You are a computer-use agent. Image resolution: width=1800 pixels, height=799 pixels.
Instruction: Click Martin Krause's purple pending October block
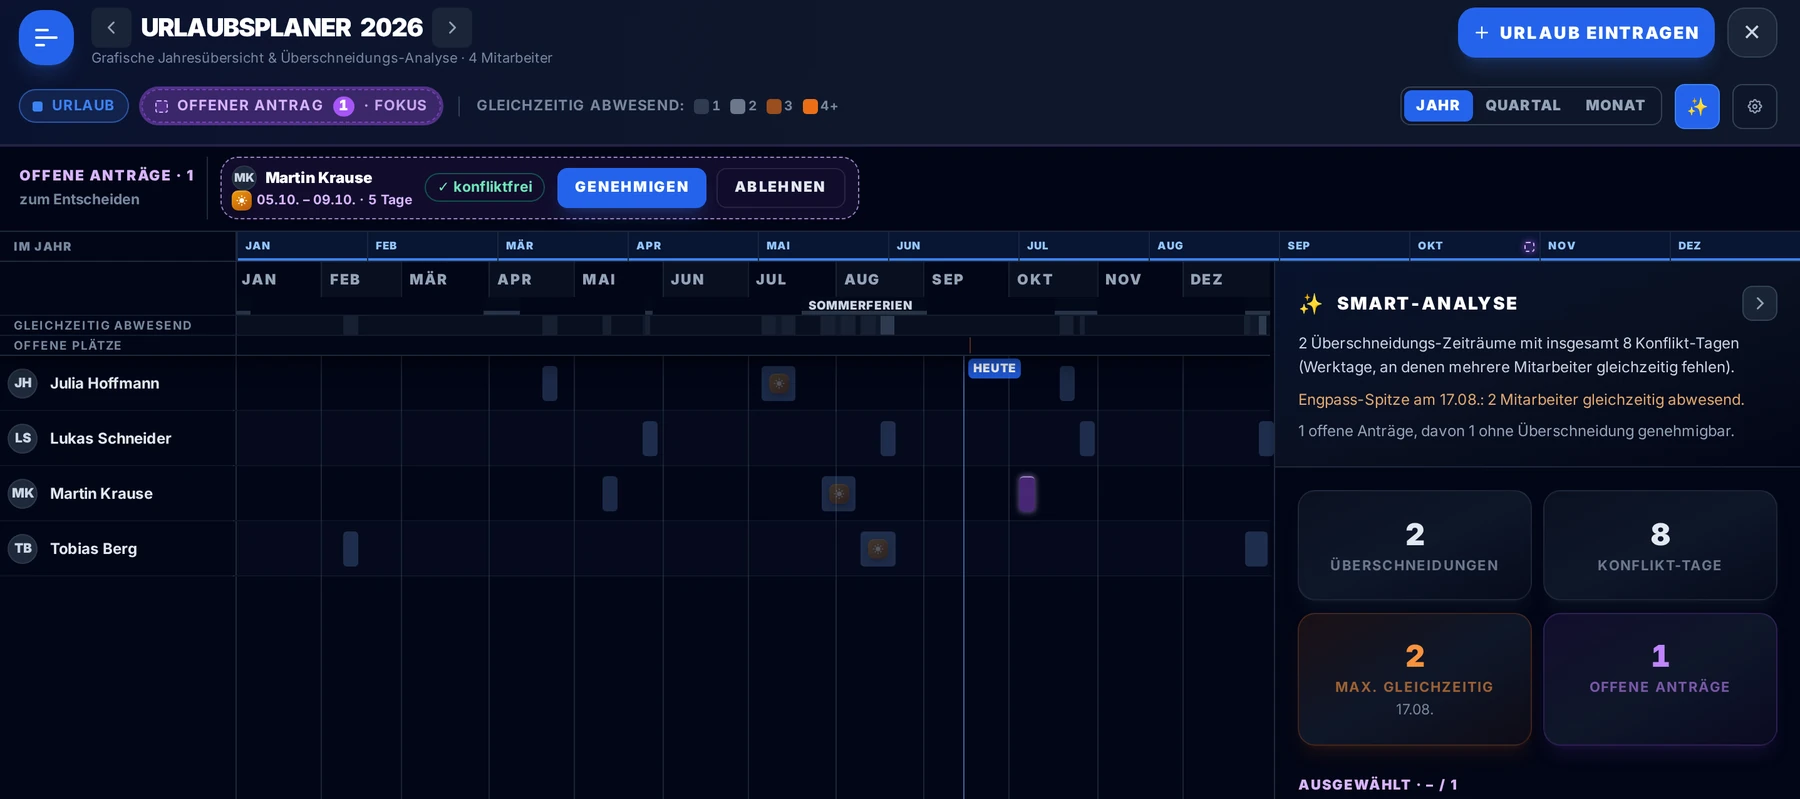1027,494
